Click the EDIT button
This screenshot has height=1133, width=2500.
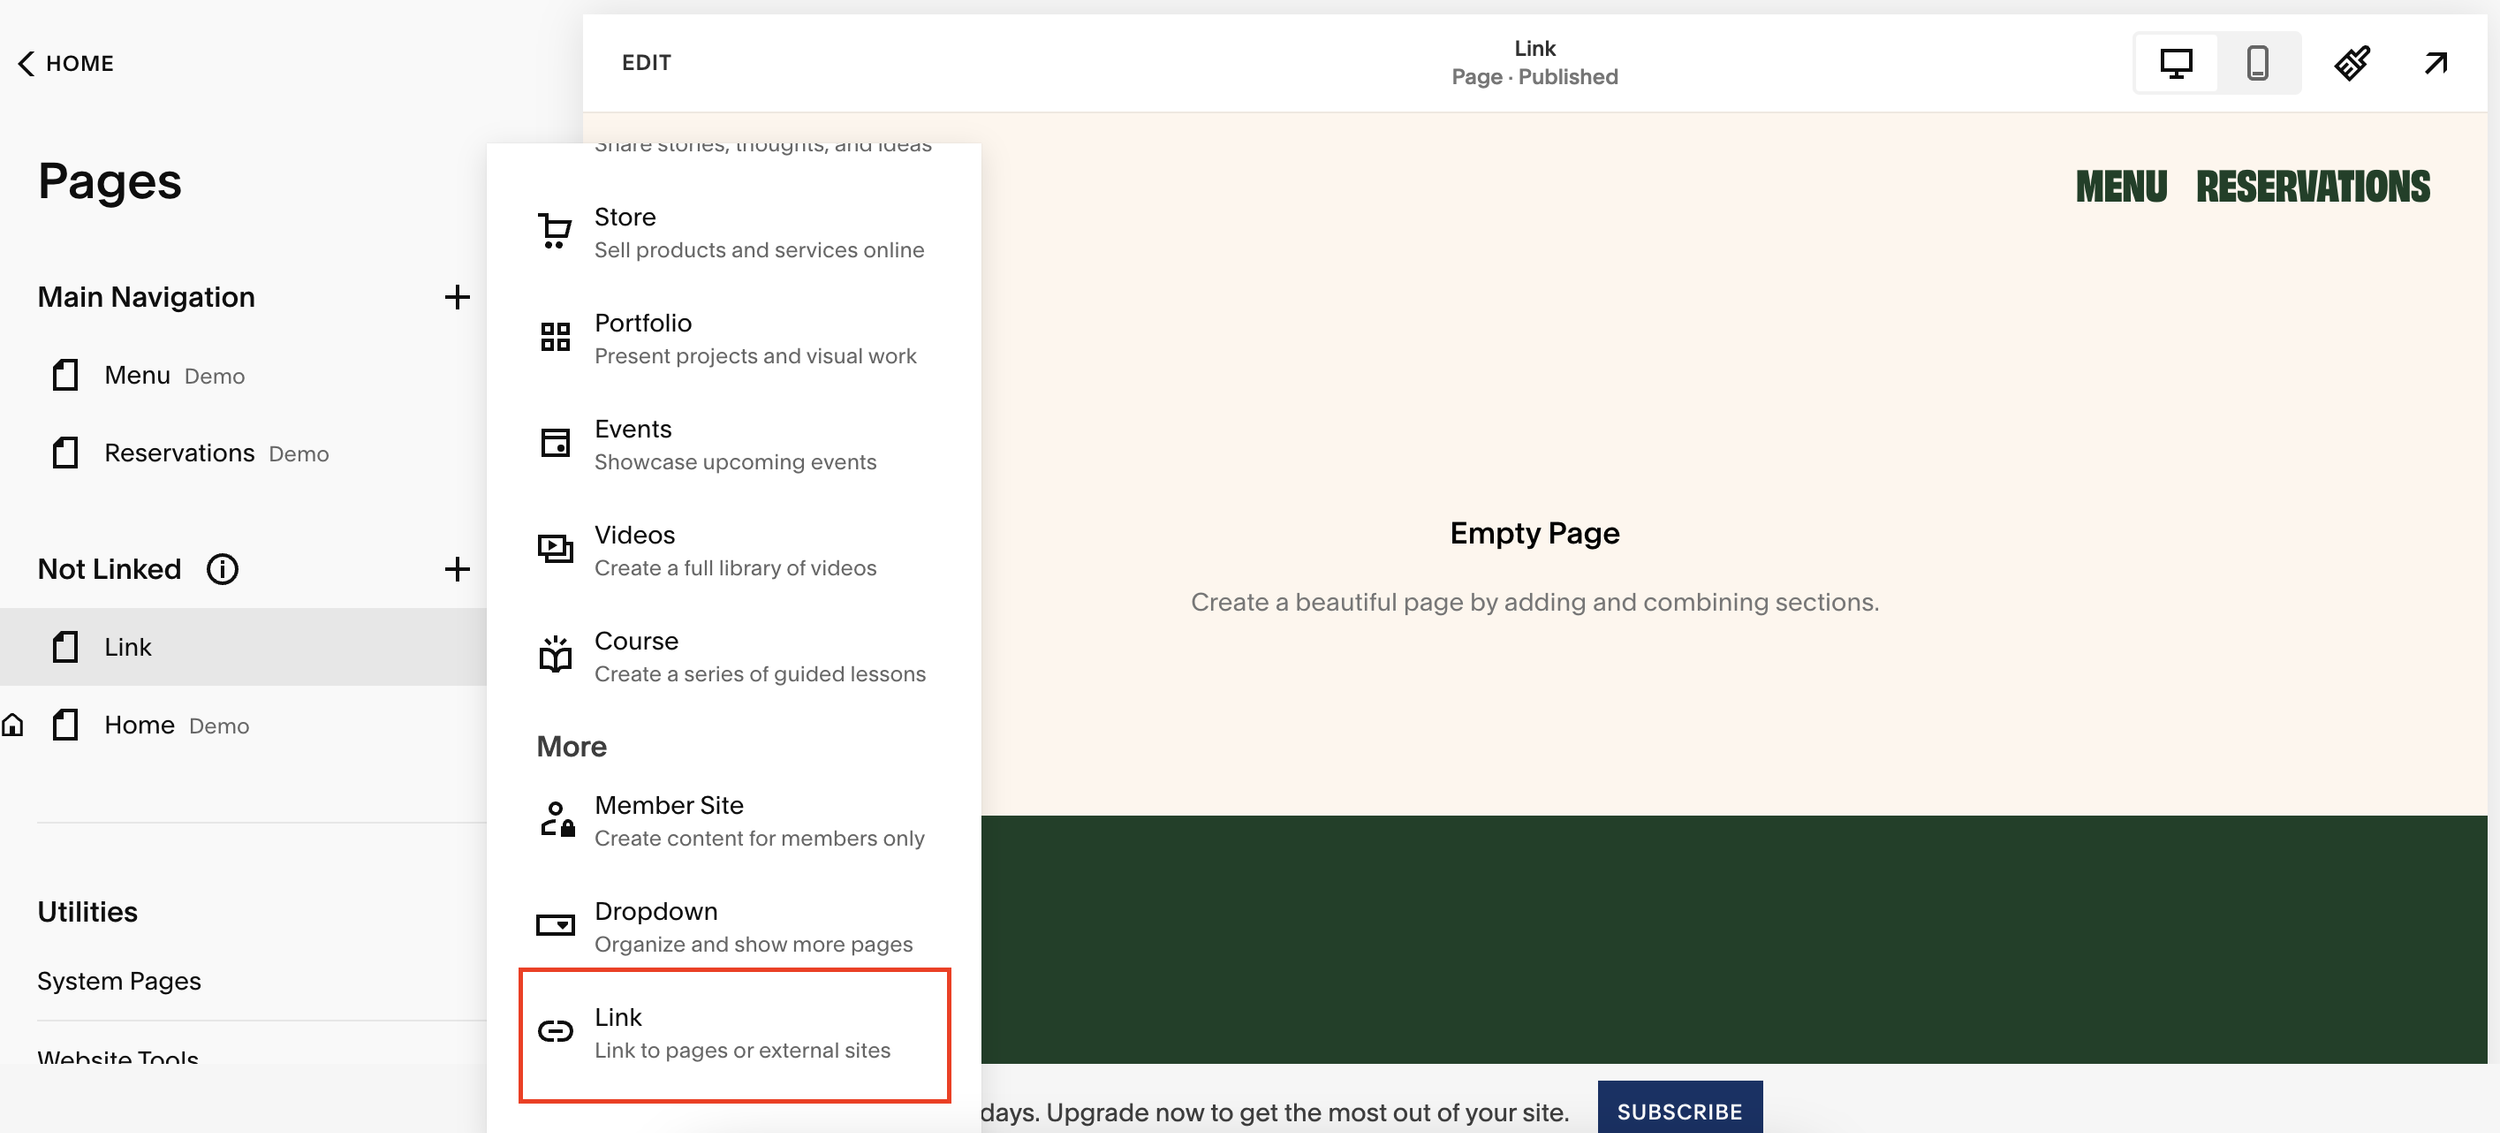[646, 63]
